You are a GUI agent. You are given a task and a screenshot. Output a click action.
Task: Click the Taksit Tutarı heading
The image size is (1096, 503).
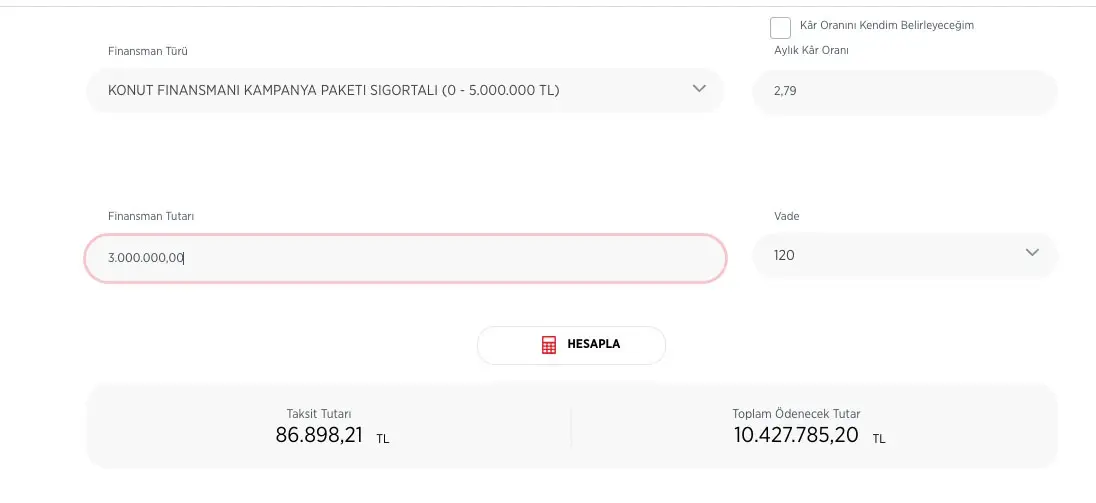(x=319, y=414)
